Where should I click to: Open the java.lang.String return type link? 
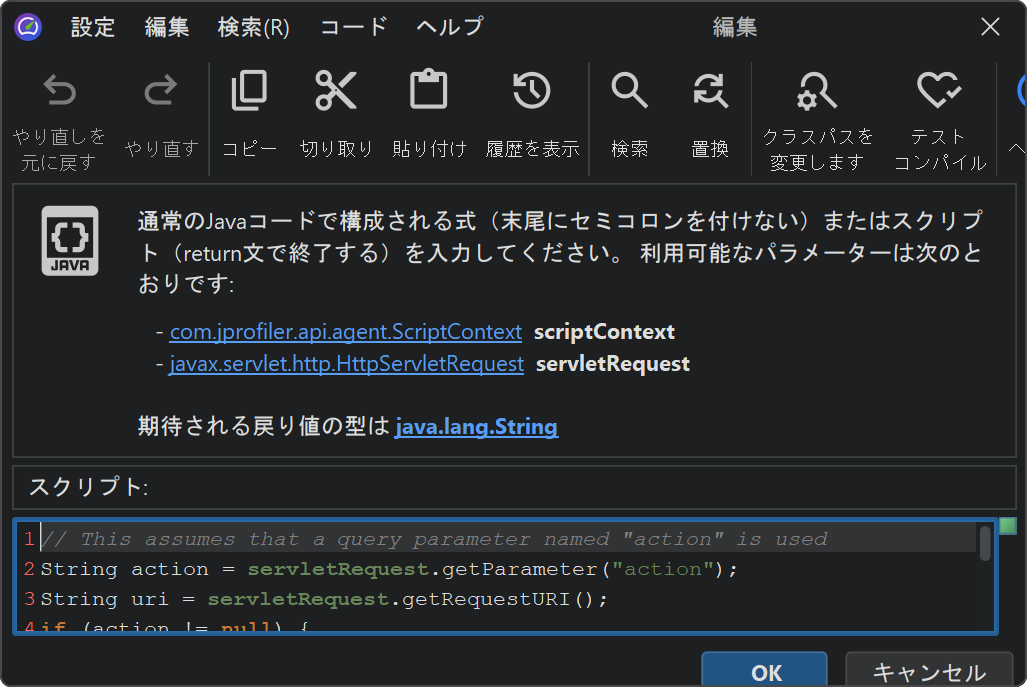(476, 427)
